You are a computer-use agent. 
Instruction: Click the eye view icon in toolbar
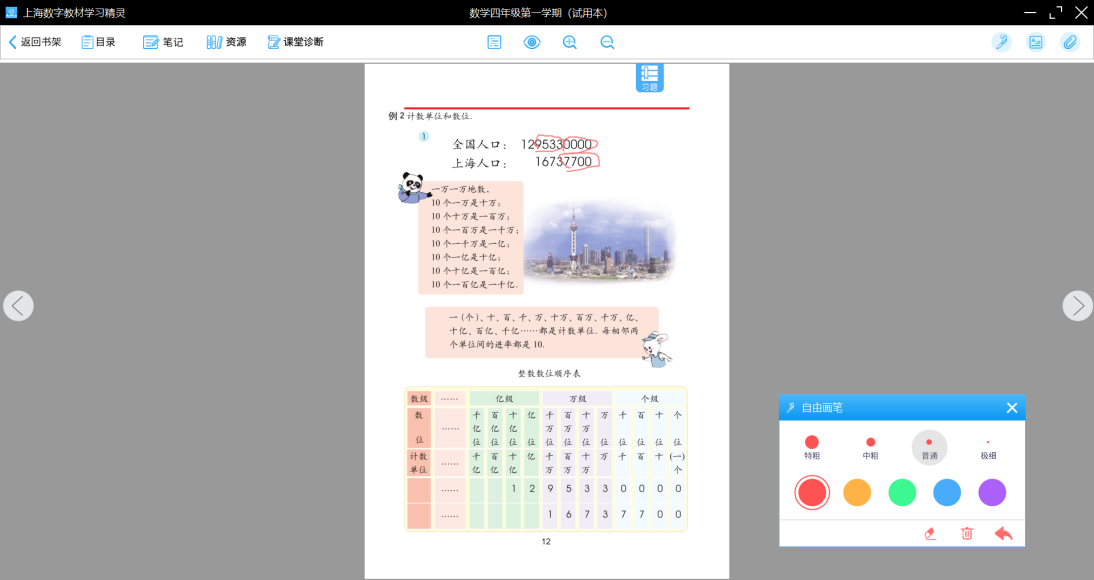pyautogui.click(x=532, y=42)
